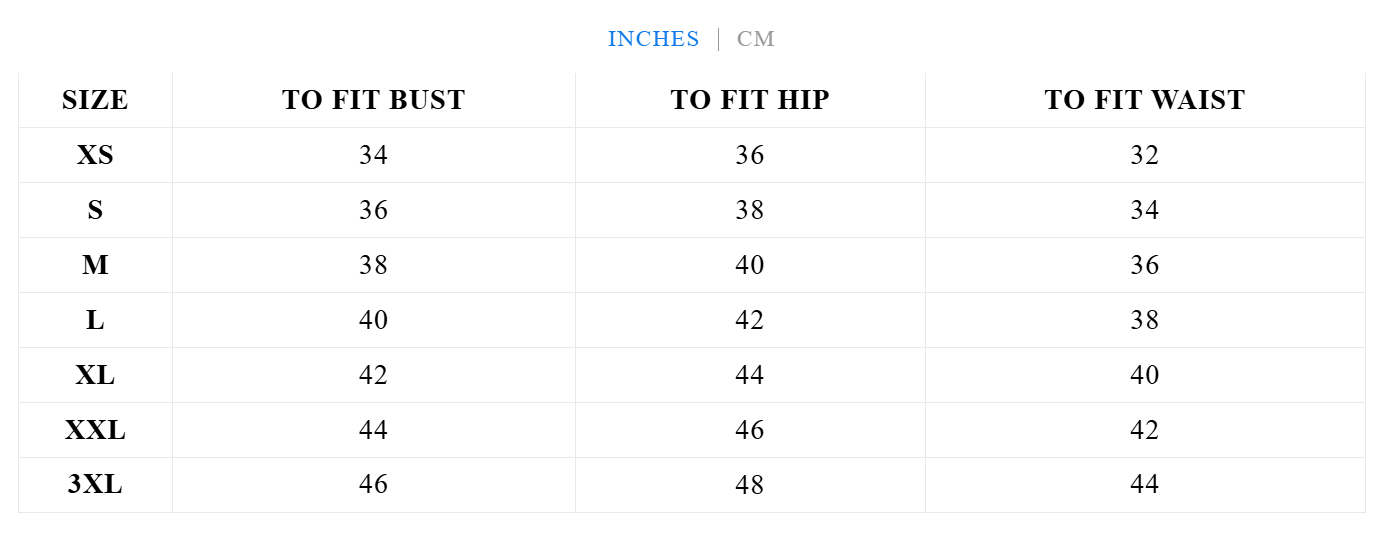Select the M size row label
Viewport: 1375px width, 535px height.
click(95, 265)
